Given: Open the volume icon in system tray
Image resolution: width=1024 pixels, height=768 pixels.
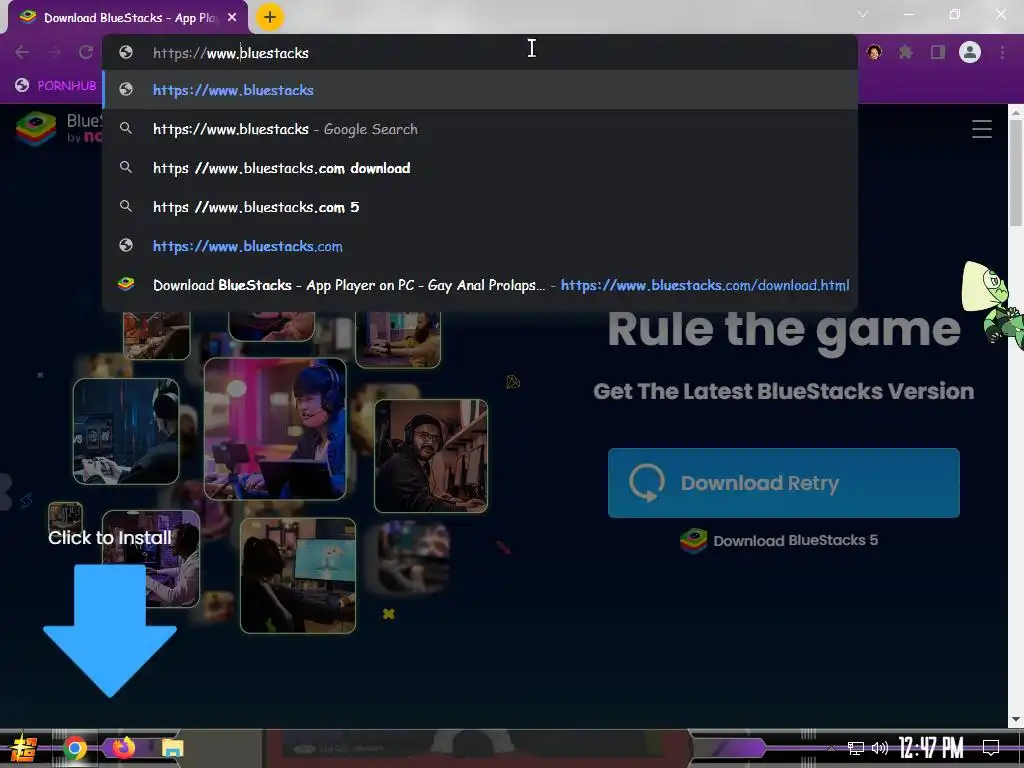Looking at the screenshot, I should [880, 748].
